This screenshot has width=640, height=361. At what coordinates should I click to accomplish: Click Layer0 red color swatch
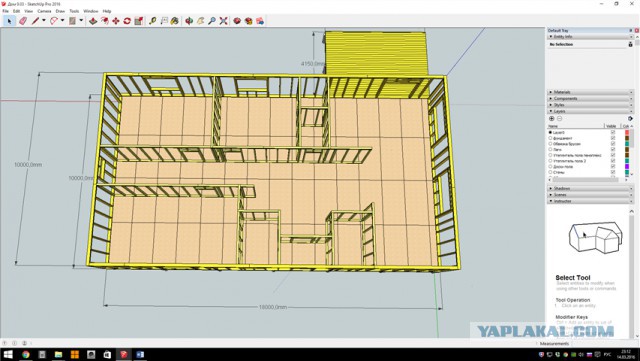click(627, 132)
